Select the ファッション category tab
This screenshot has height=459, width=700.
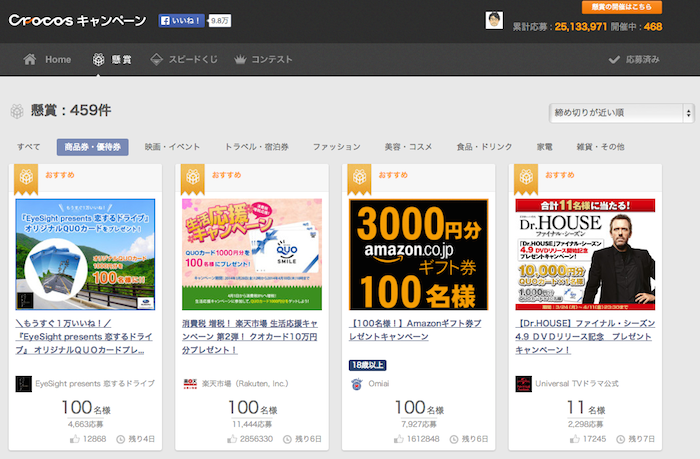click(337, 147)
